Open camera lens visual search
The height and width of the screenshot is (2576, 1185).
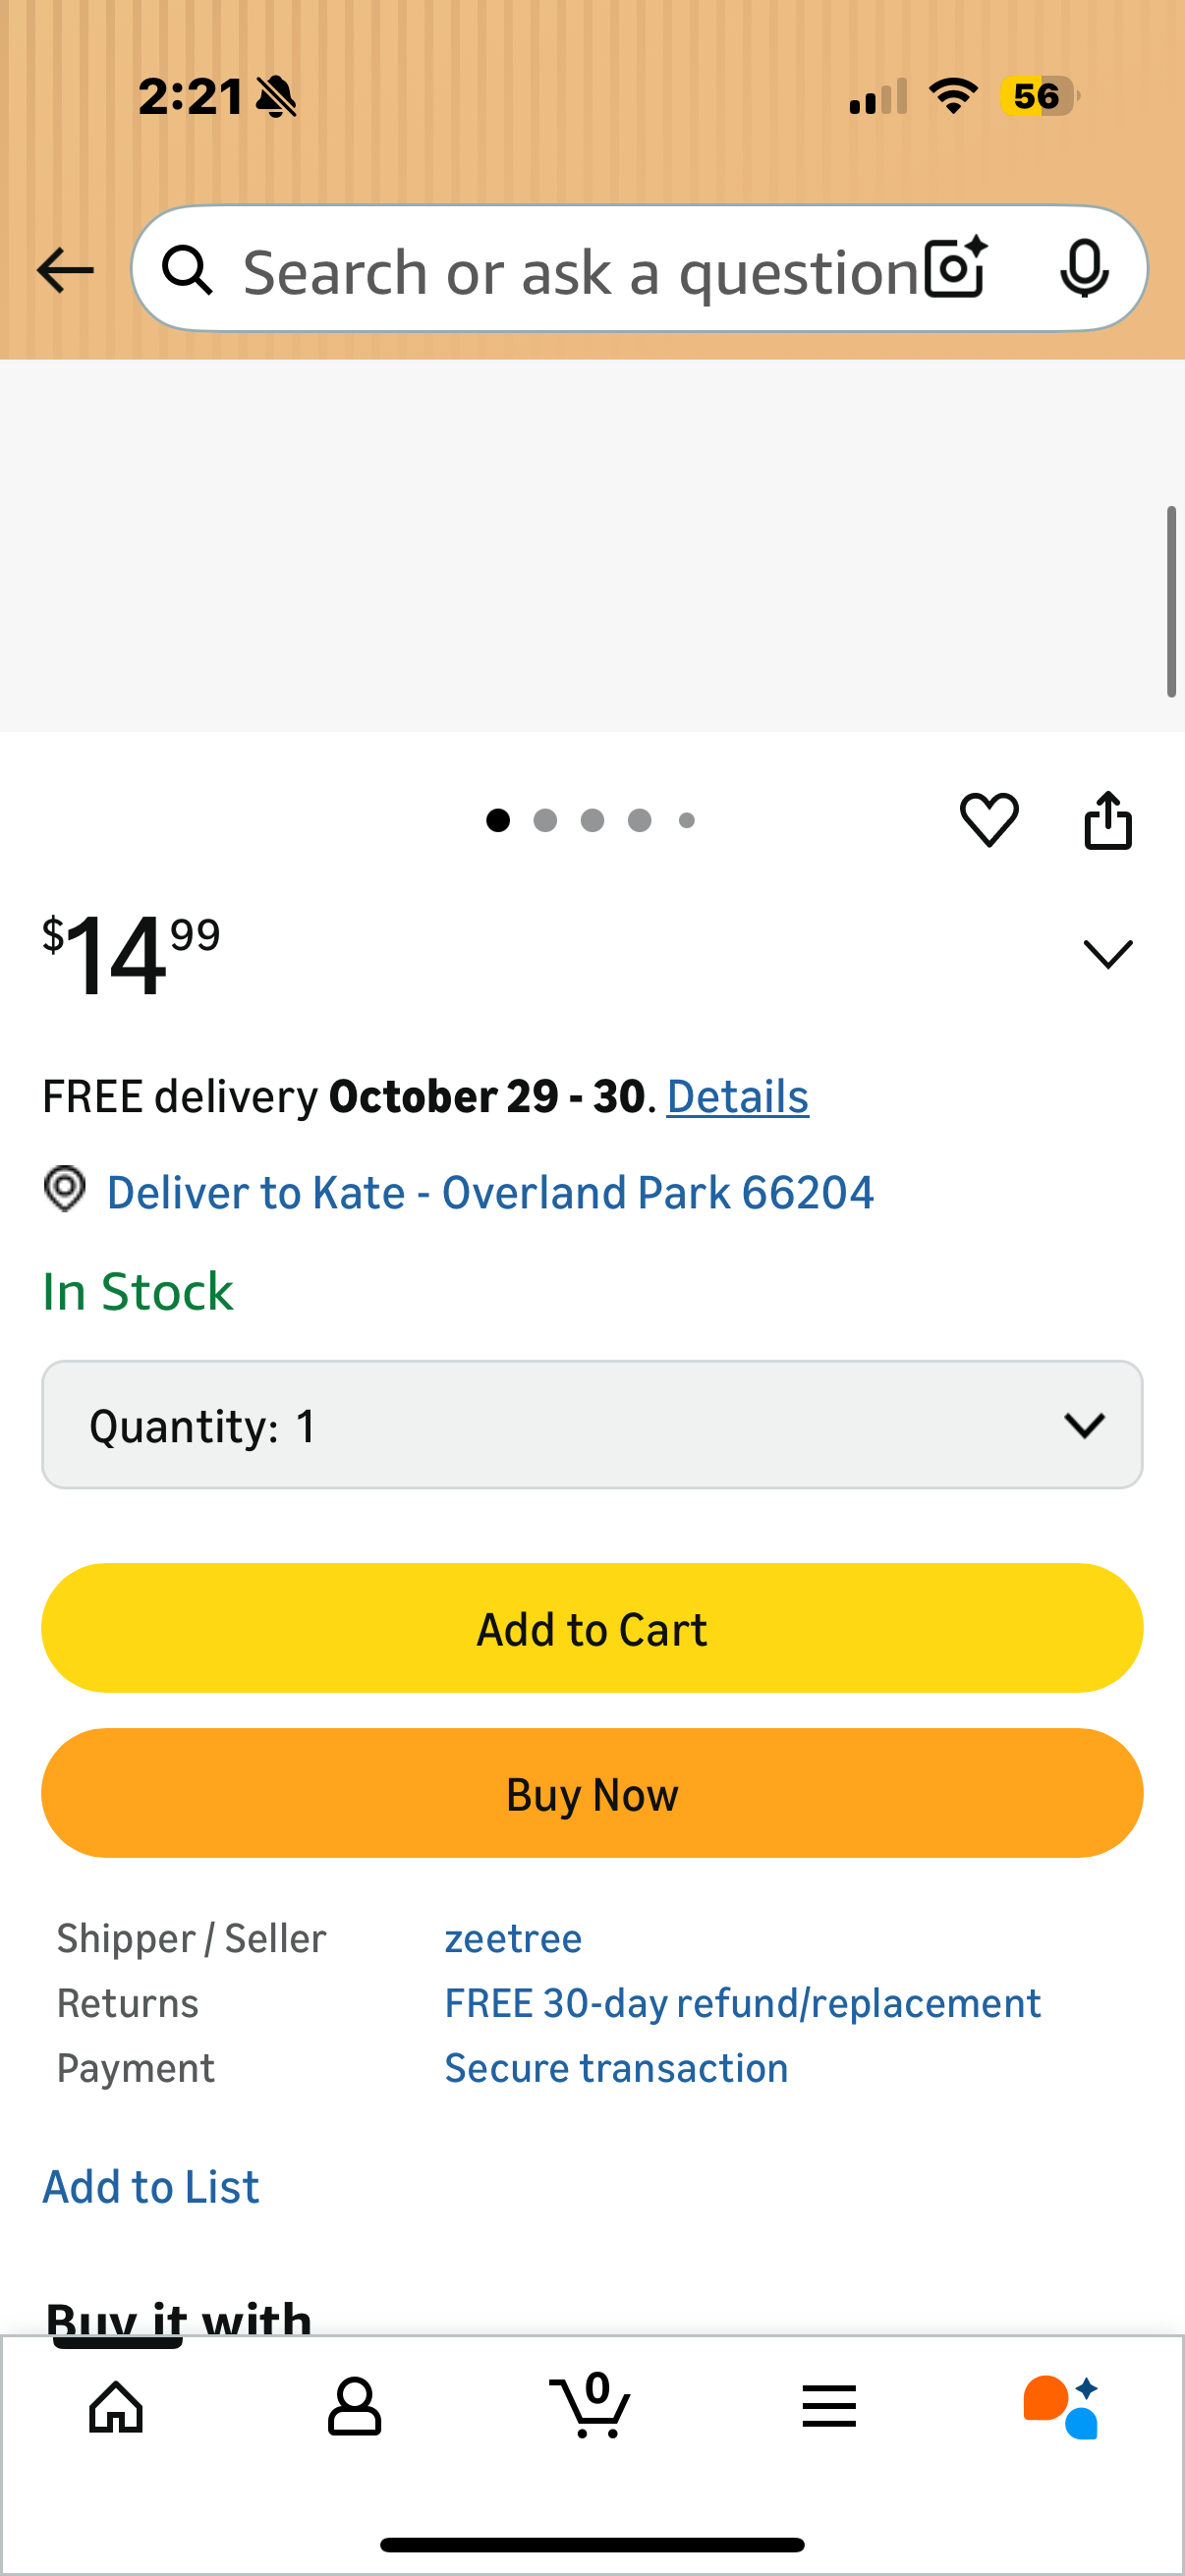(x=955, y=268)
